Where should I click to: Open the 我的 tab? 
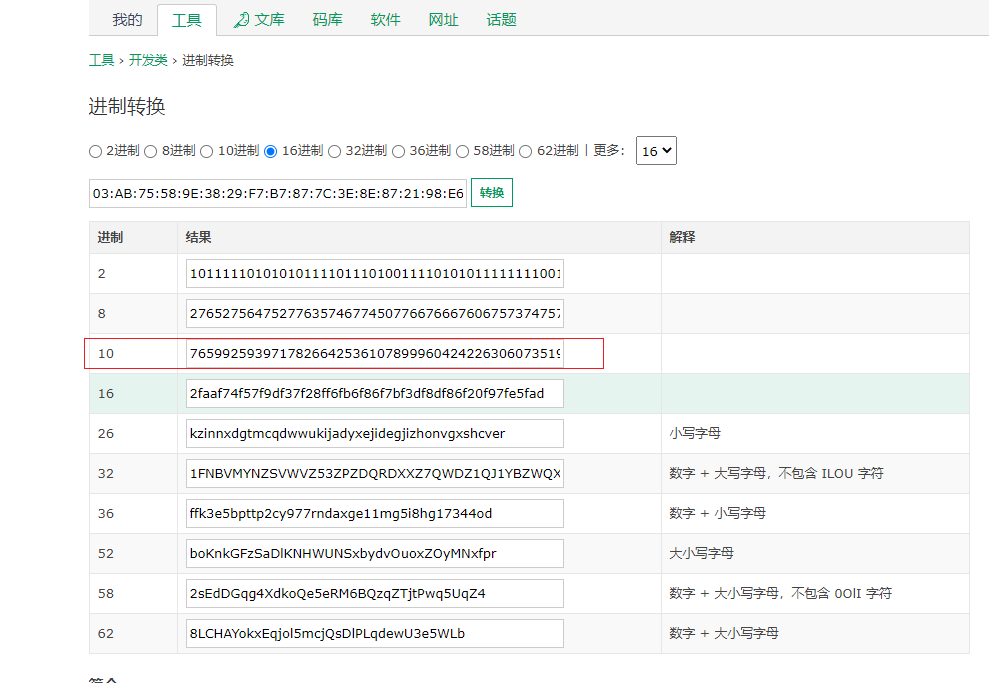point(127,20)
